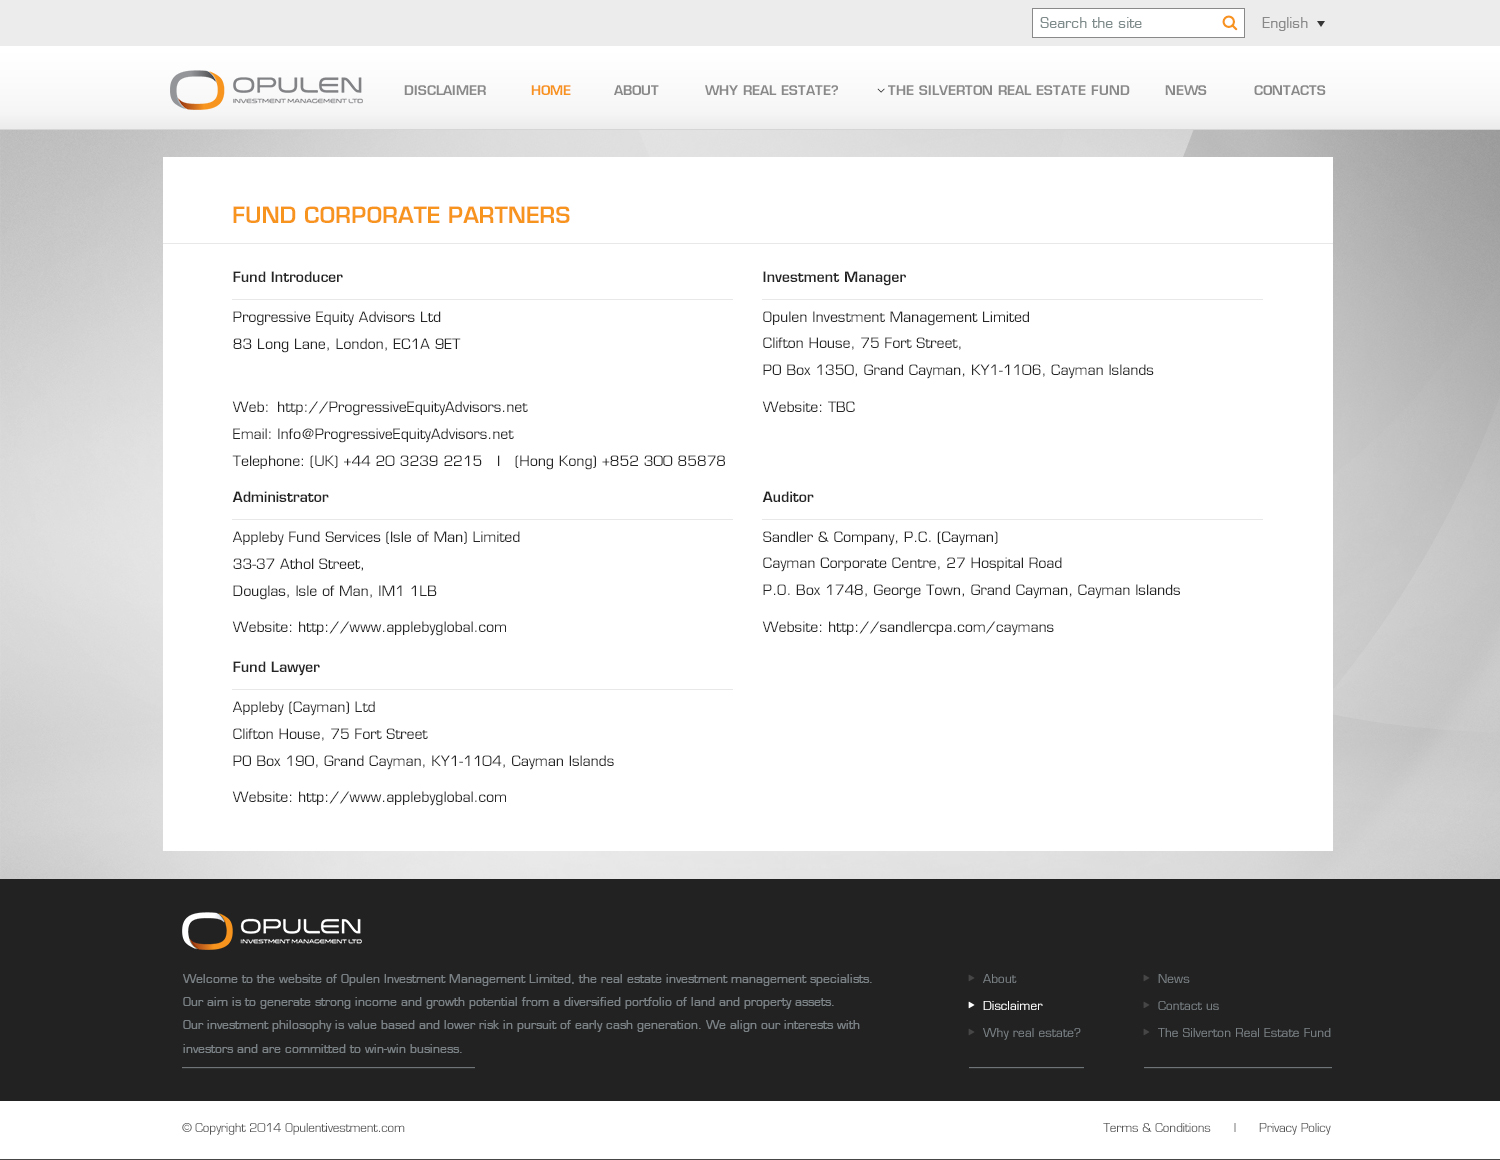
Task: Click the Website: TBC text
Action: (809, 407)
